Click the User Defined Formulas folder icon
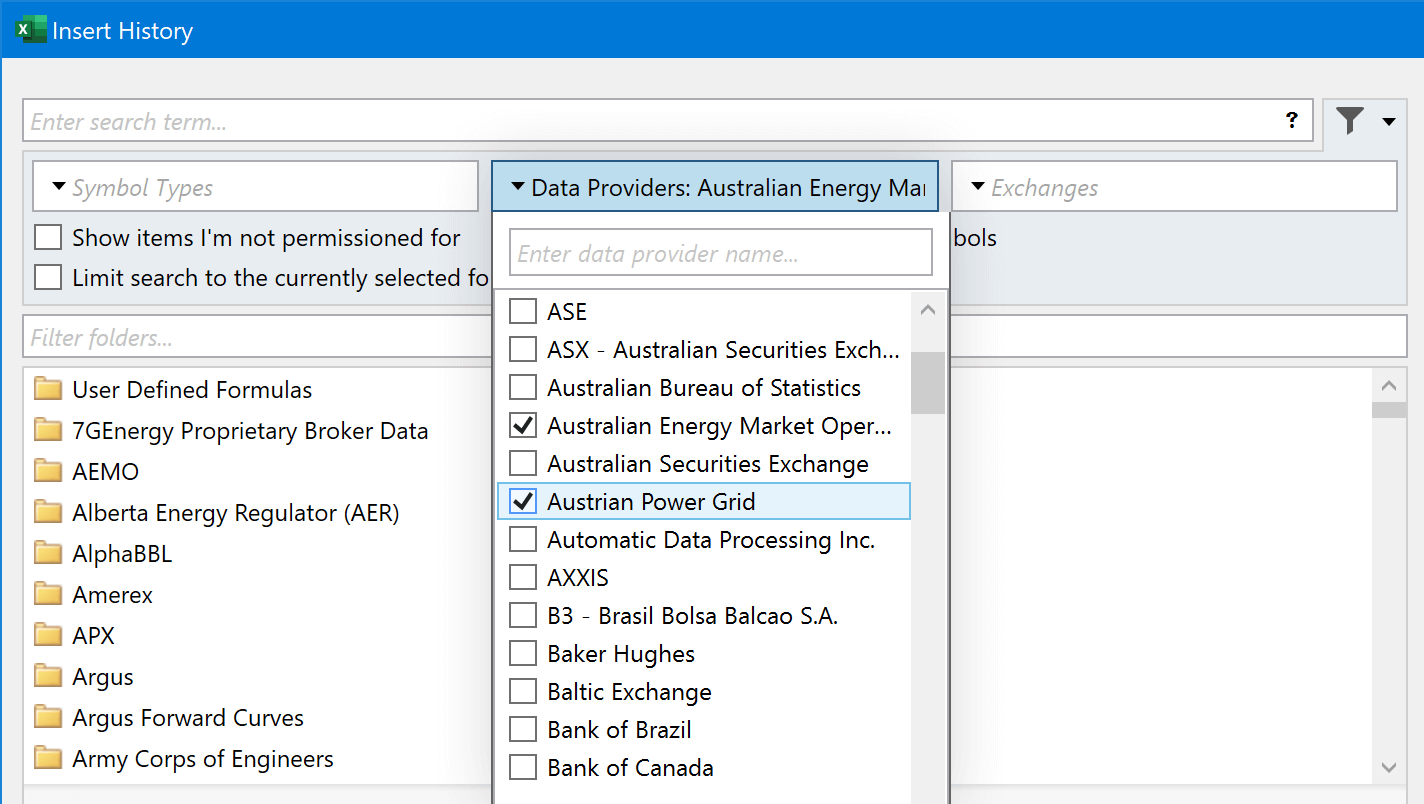1424x804 pixels. [48, 389]
